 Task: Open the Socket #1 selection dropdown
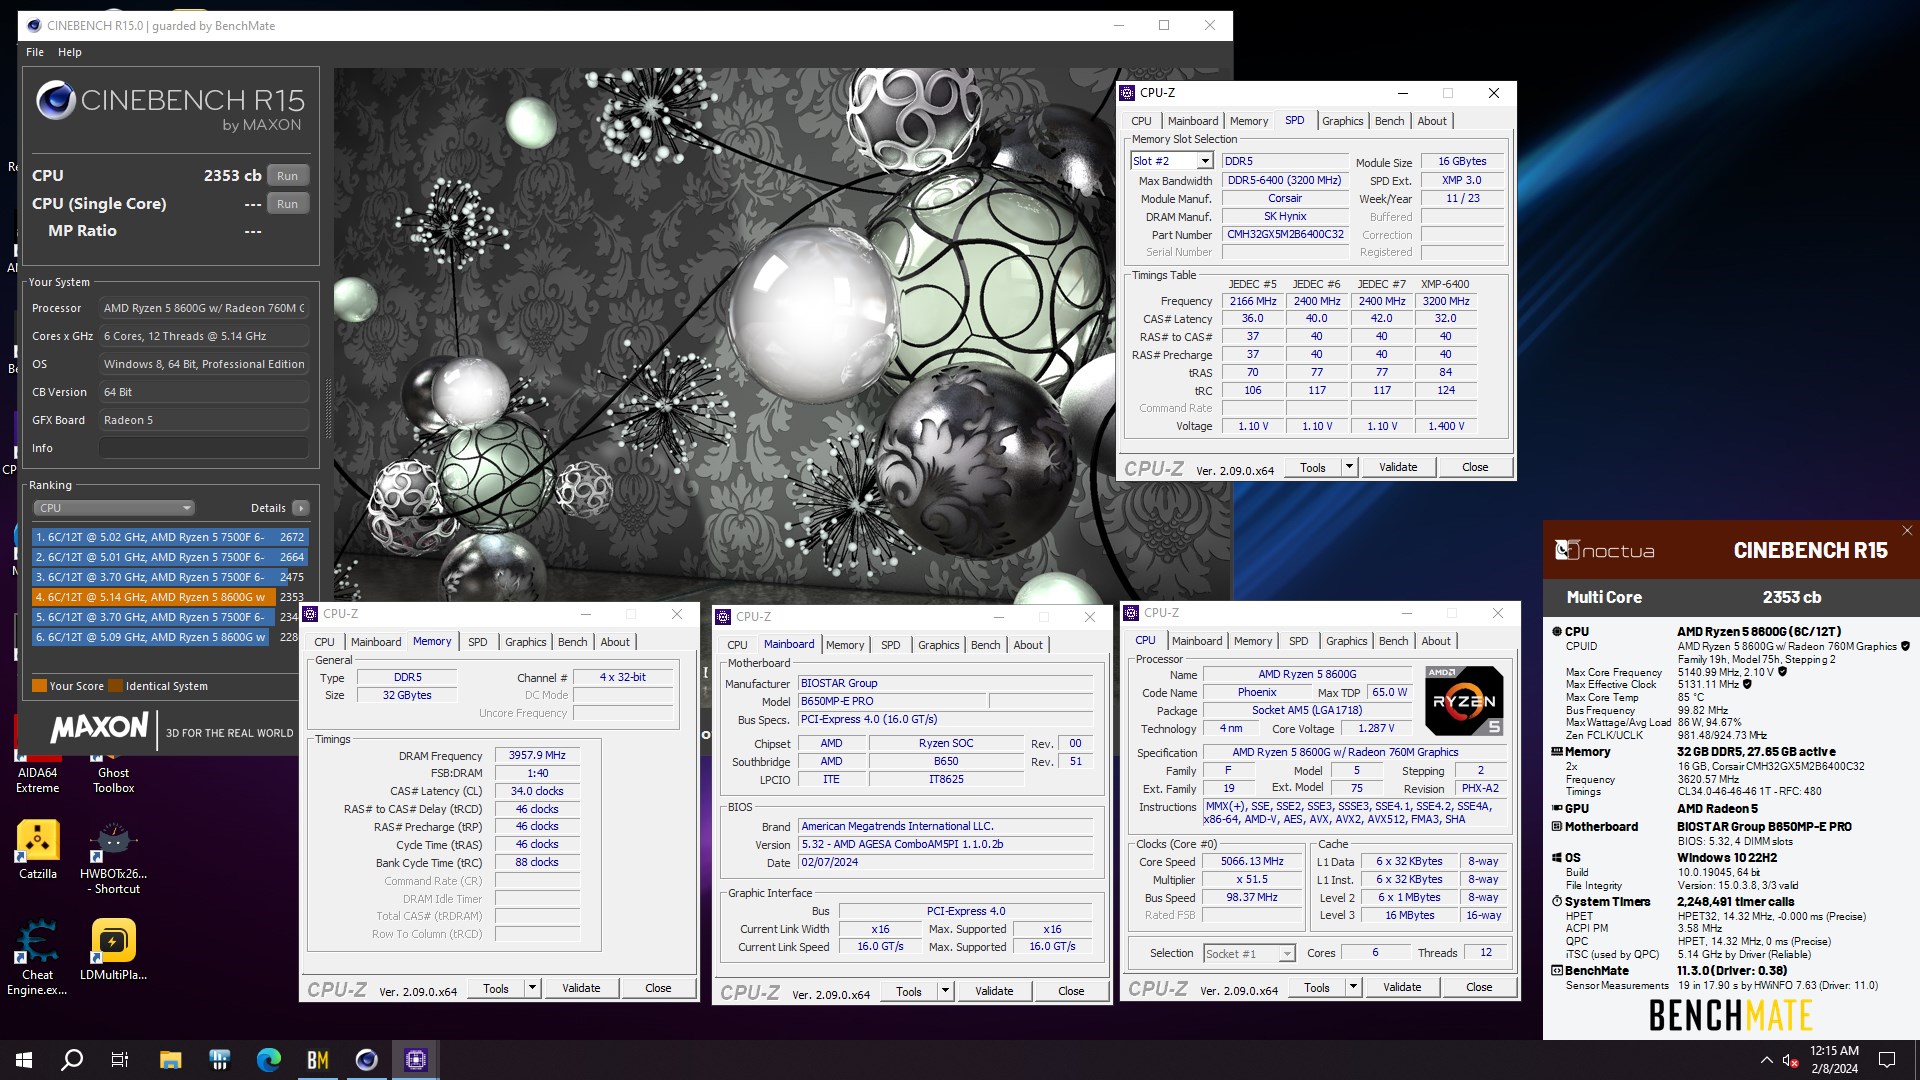pos(1250,954)
